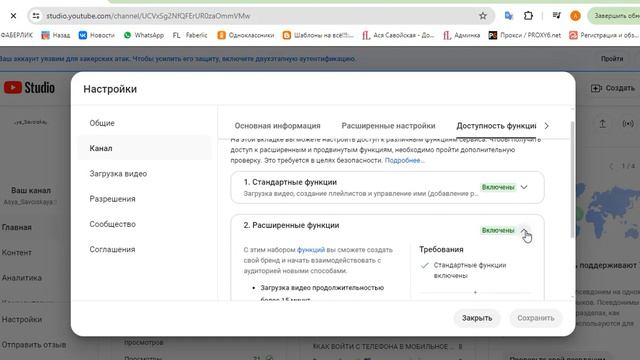Stop page loading with the X button
Image resolution: width=640 pixels, height=360 pixels.
13,16
